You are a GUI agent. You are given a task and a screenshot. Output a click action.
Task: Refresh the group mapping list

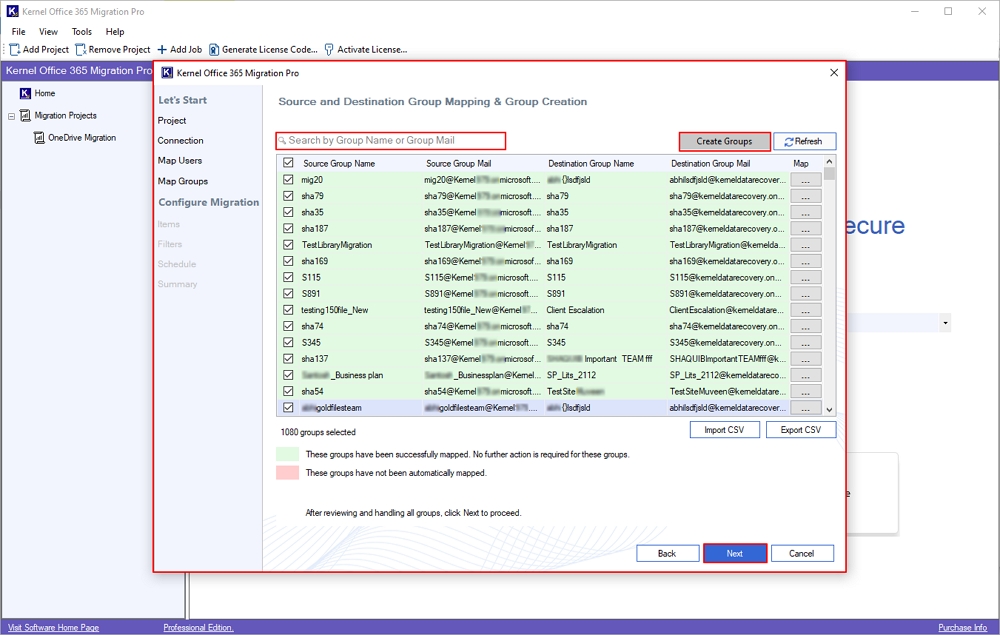point(804,142)
